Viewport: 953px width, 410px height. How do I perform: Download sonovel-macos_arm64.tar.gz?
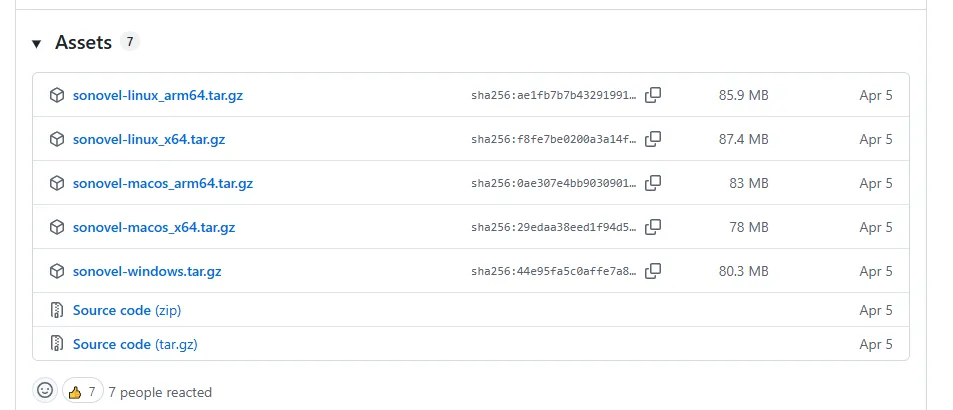[x=163, y=183]
